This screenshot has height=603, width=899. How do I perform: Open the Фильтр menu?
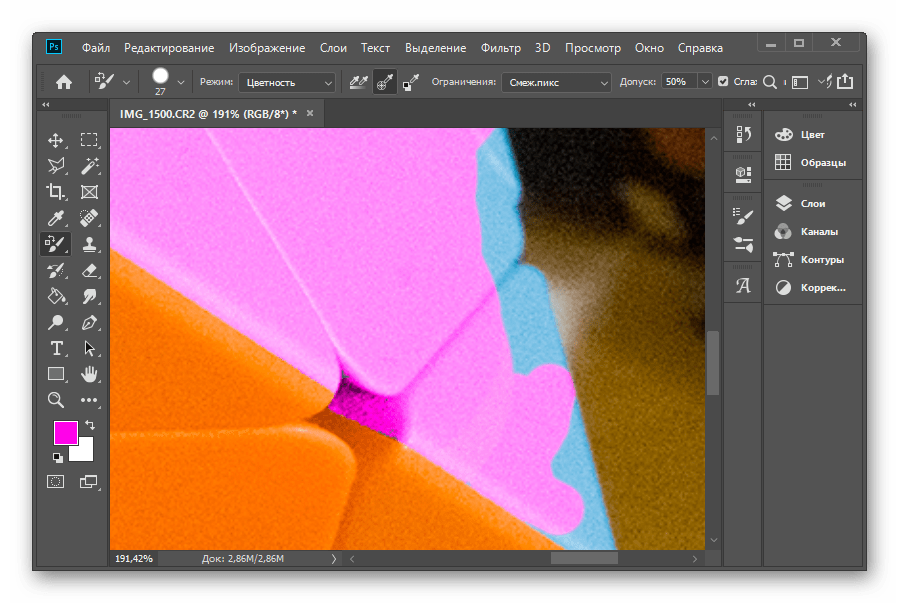[501, 48]
